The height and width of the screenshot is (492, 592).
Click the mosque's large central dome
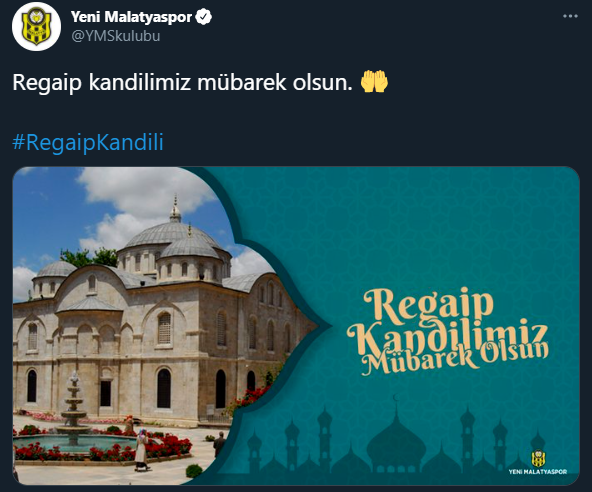point(172,231)
